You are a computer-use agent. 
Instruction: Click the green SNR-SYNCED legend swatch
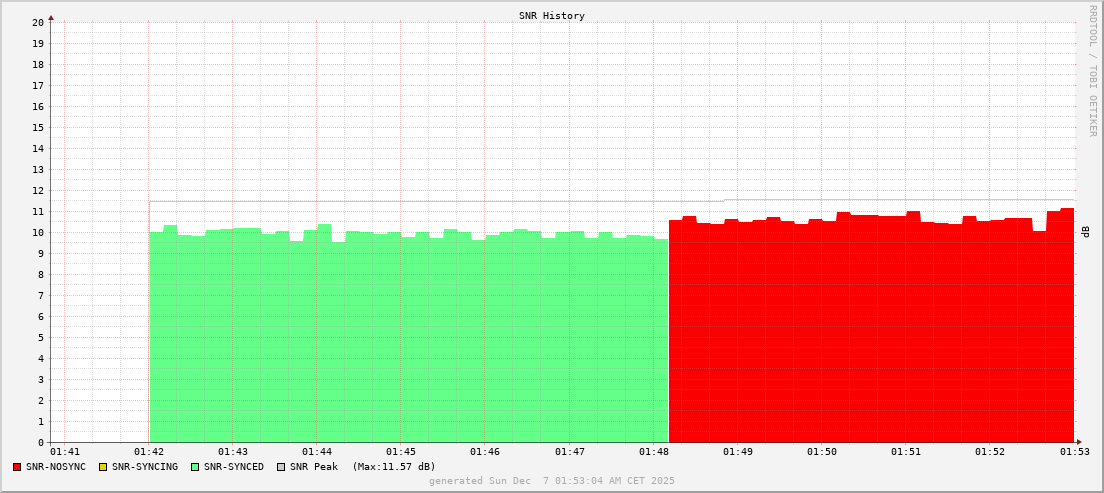point(195,467)
